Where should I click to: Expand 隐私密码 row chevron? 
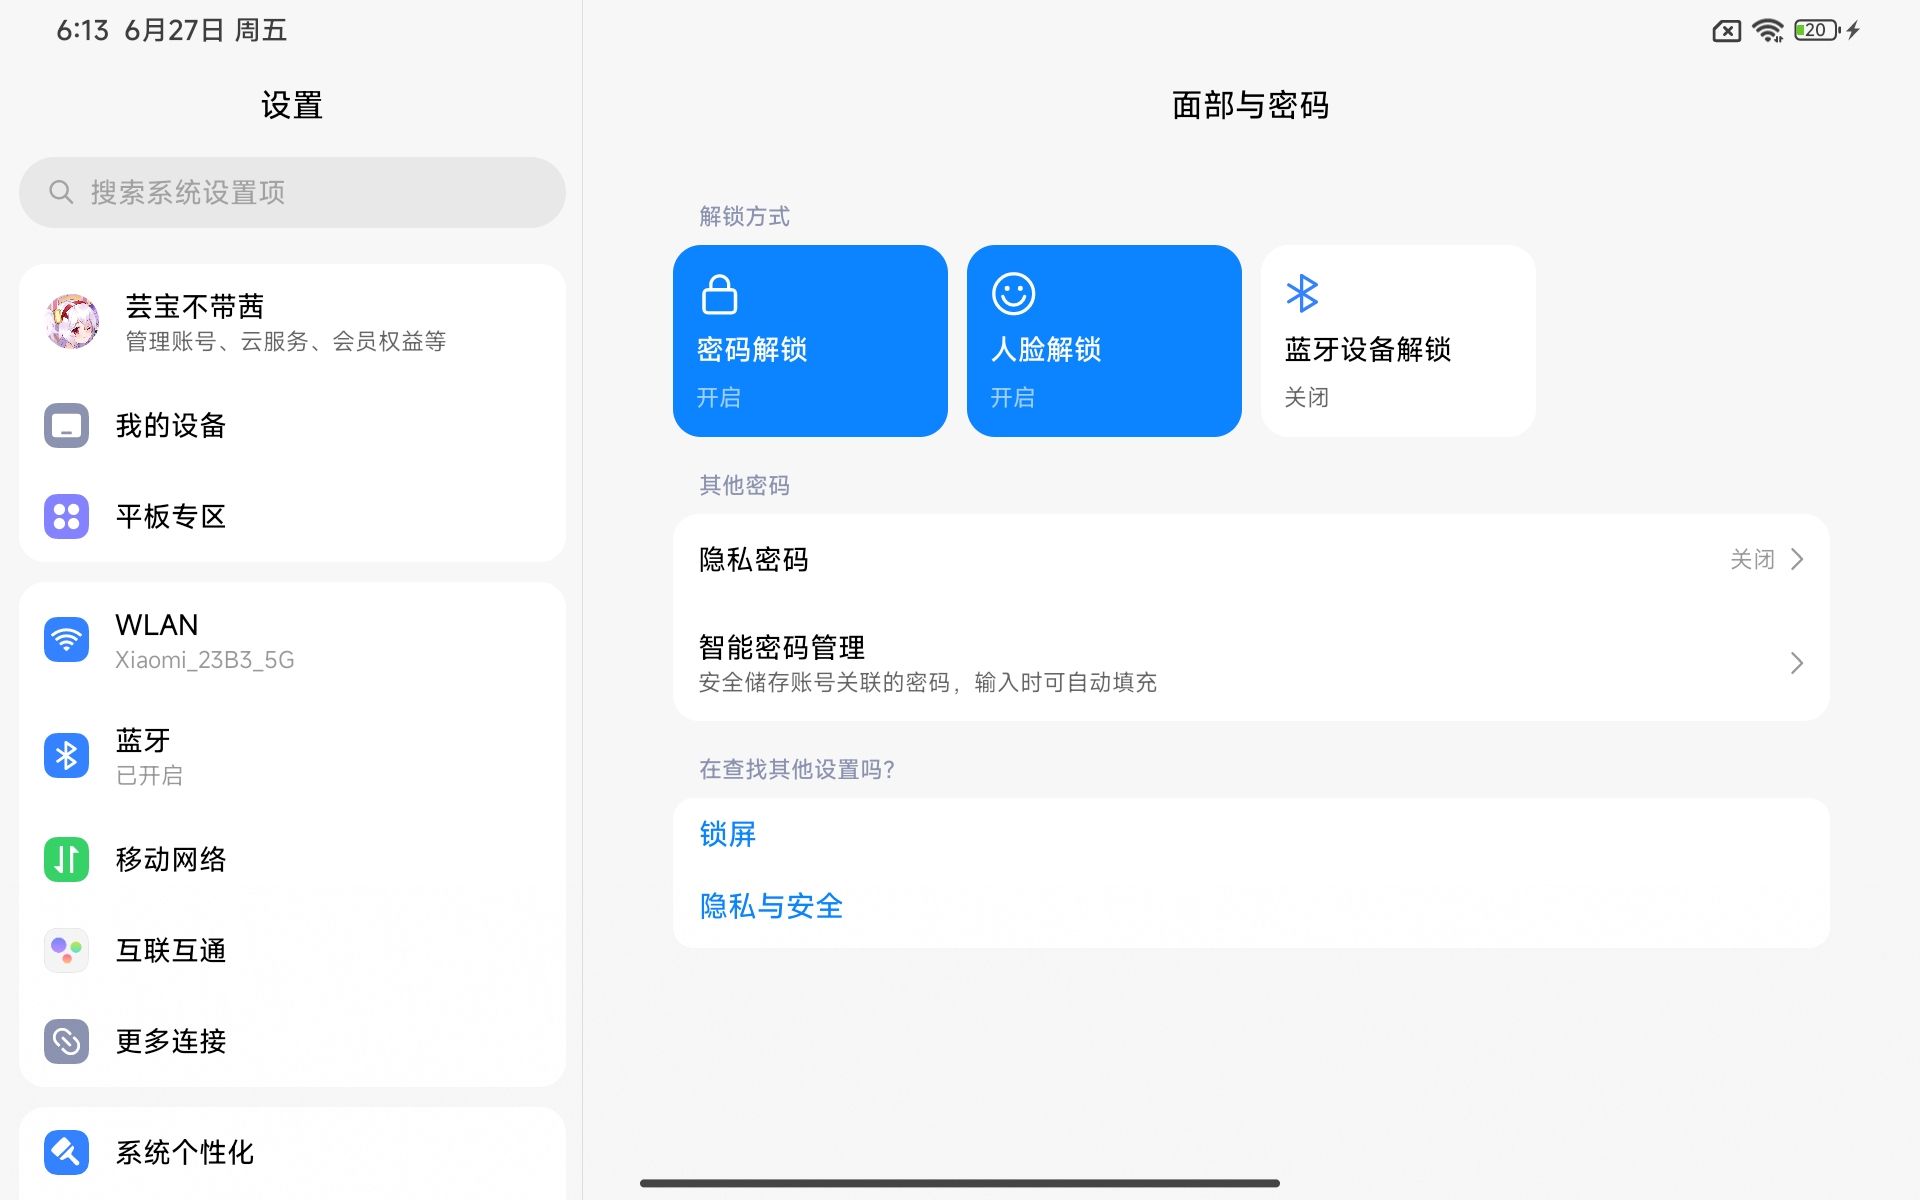(x=1797, y=559)
